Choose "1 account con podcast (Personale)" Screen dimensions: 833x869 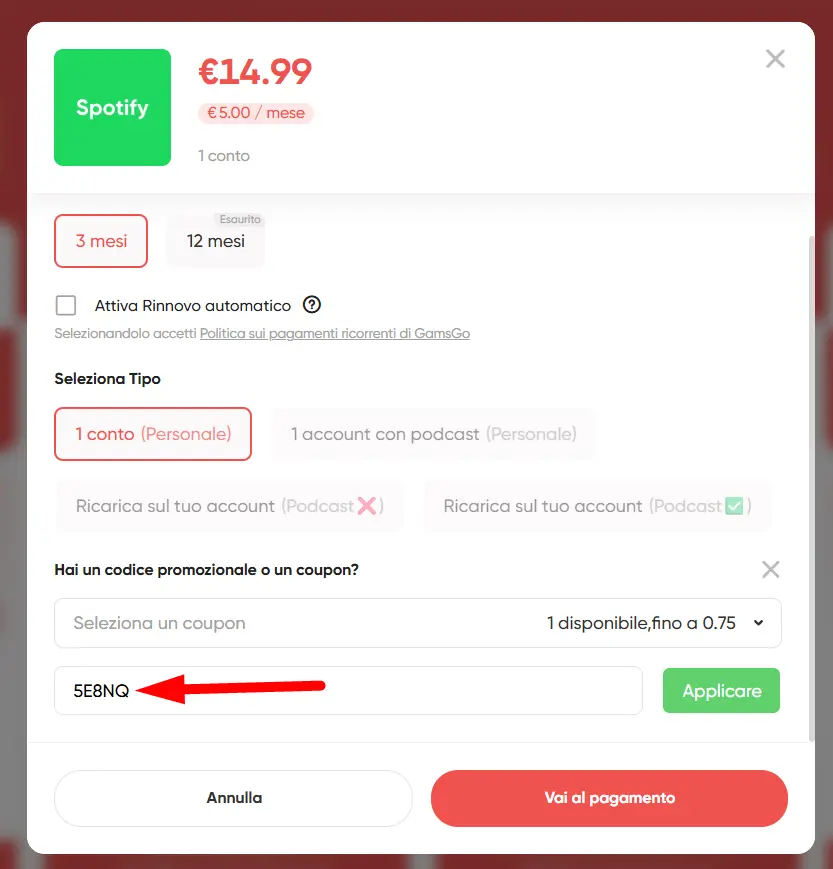point(433,434)
